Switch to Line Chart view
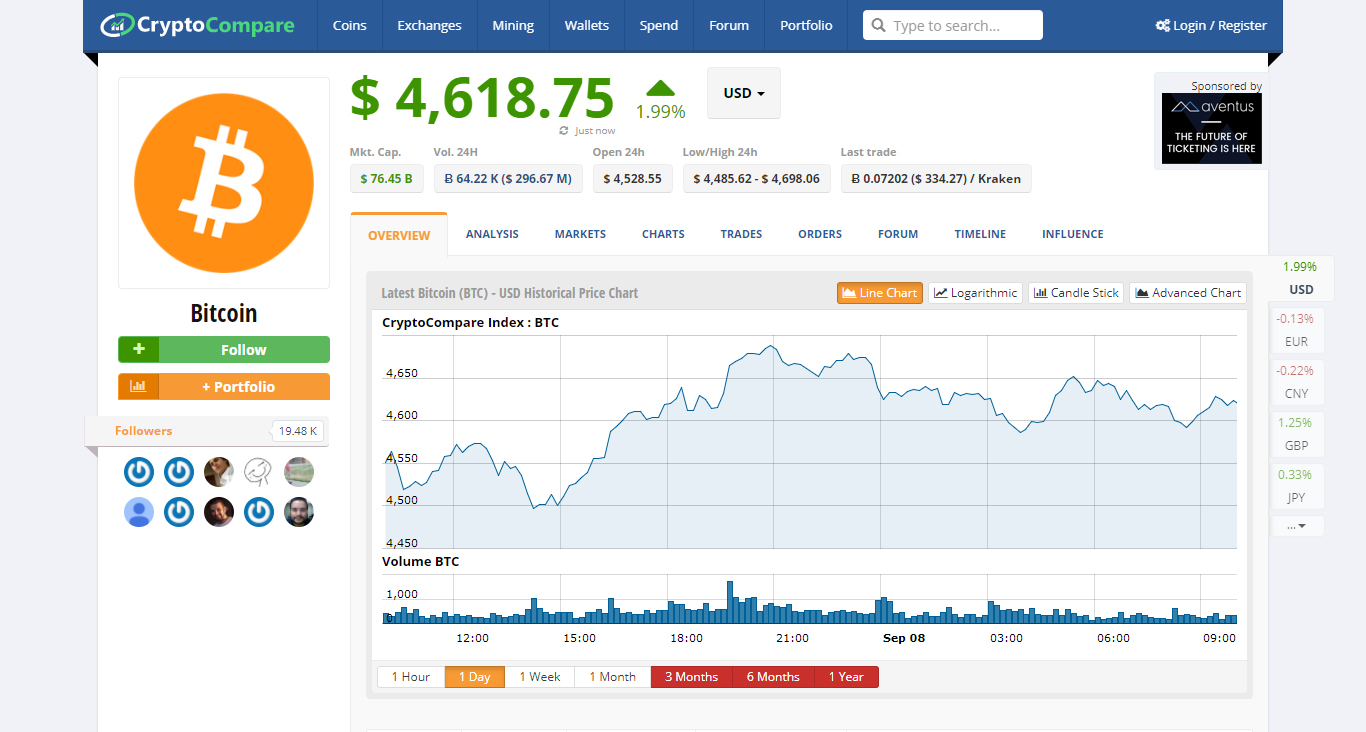This screenshot has width=1366, height=732. pos(880,293)
